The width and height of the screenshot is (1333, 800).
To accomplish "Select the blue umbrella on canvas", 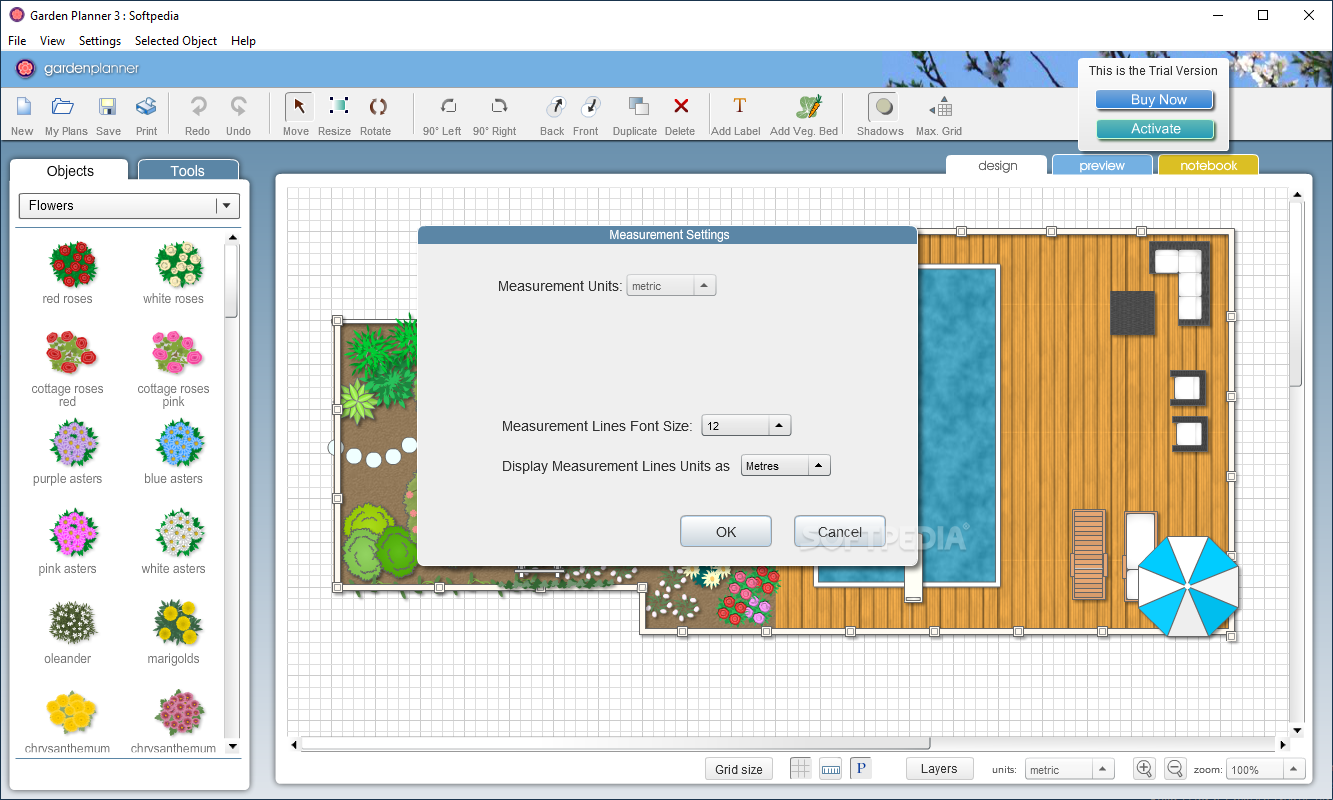I will pyautogui.click(x=1189, y=586).
